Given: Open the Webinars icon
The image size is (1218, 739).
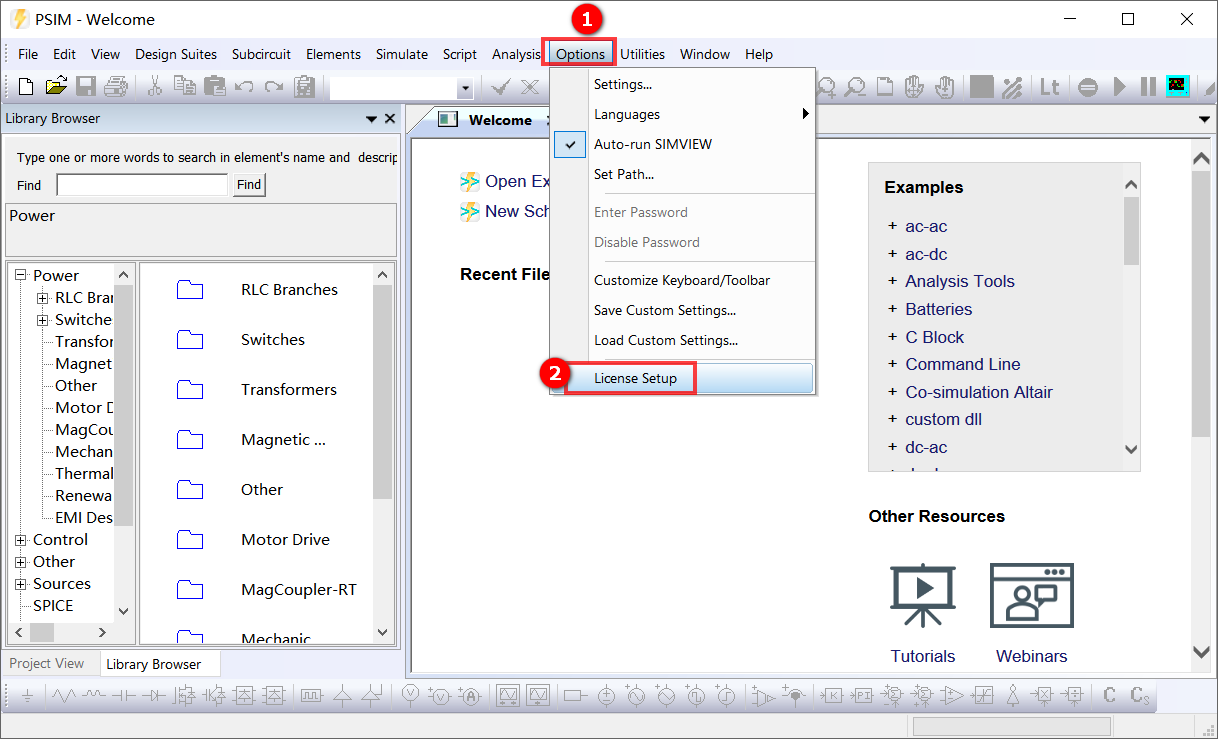Looking at the screenshot, I should click(x=1031, y=596).
